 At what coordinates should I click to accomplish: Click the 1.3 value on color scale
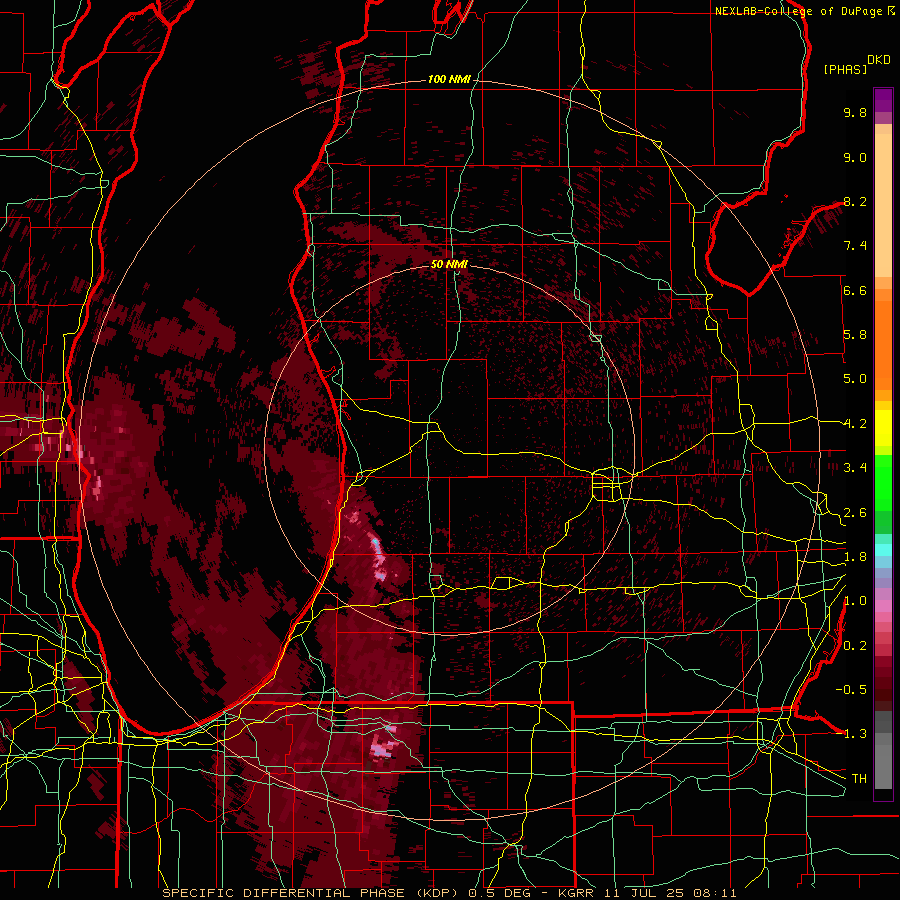click(x=855, y=734)
